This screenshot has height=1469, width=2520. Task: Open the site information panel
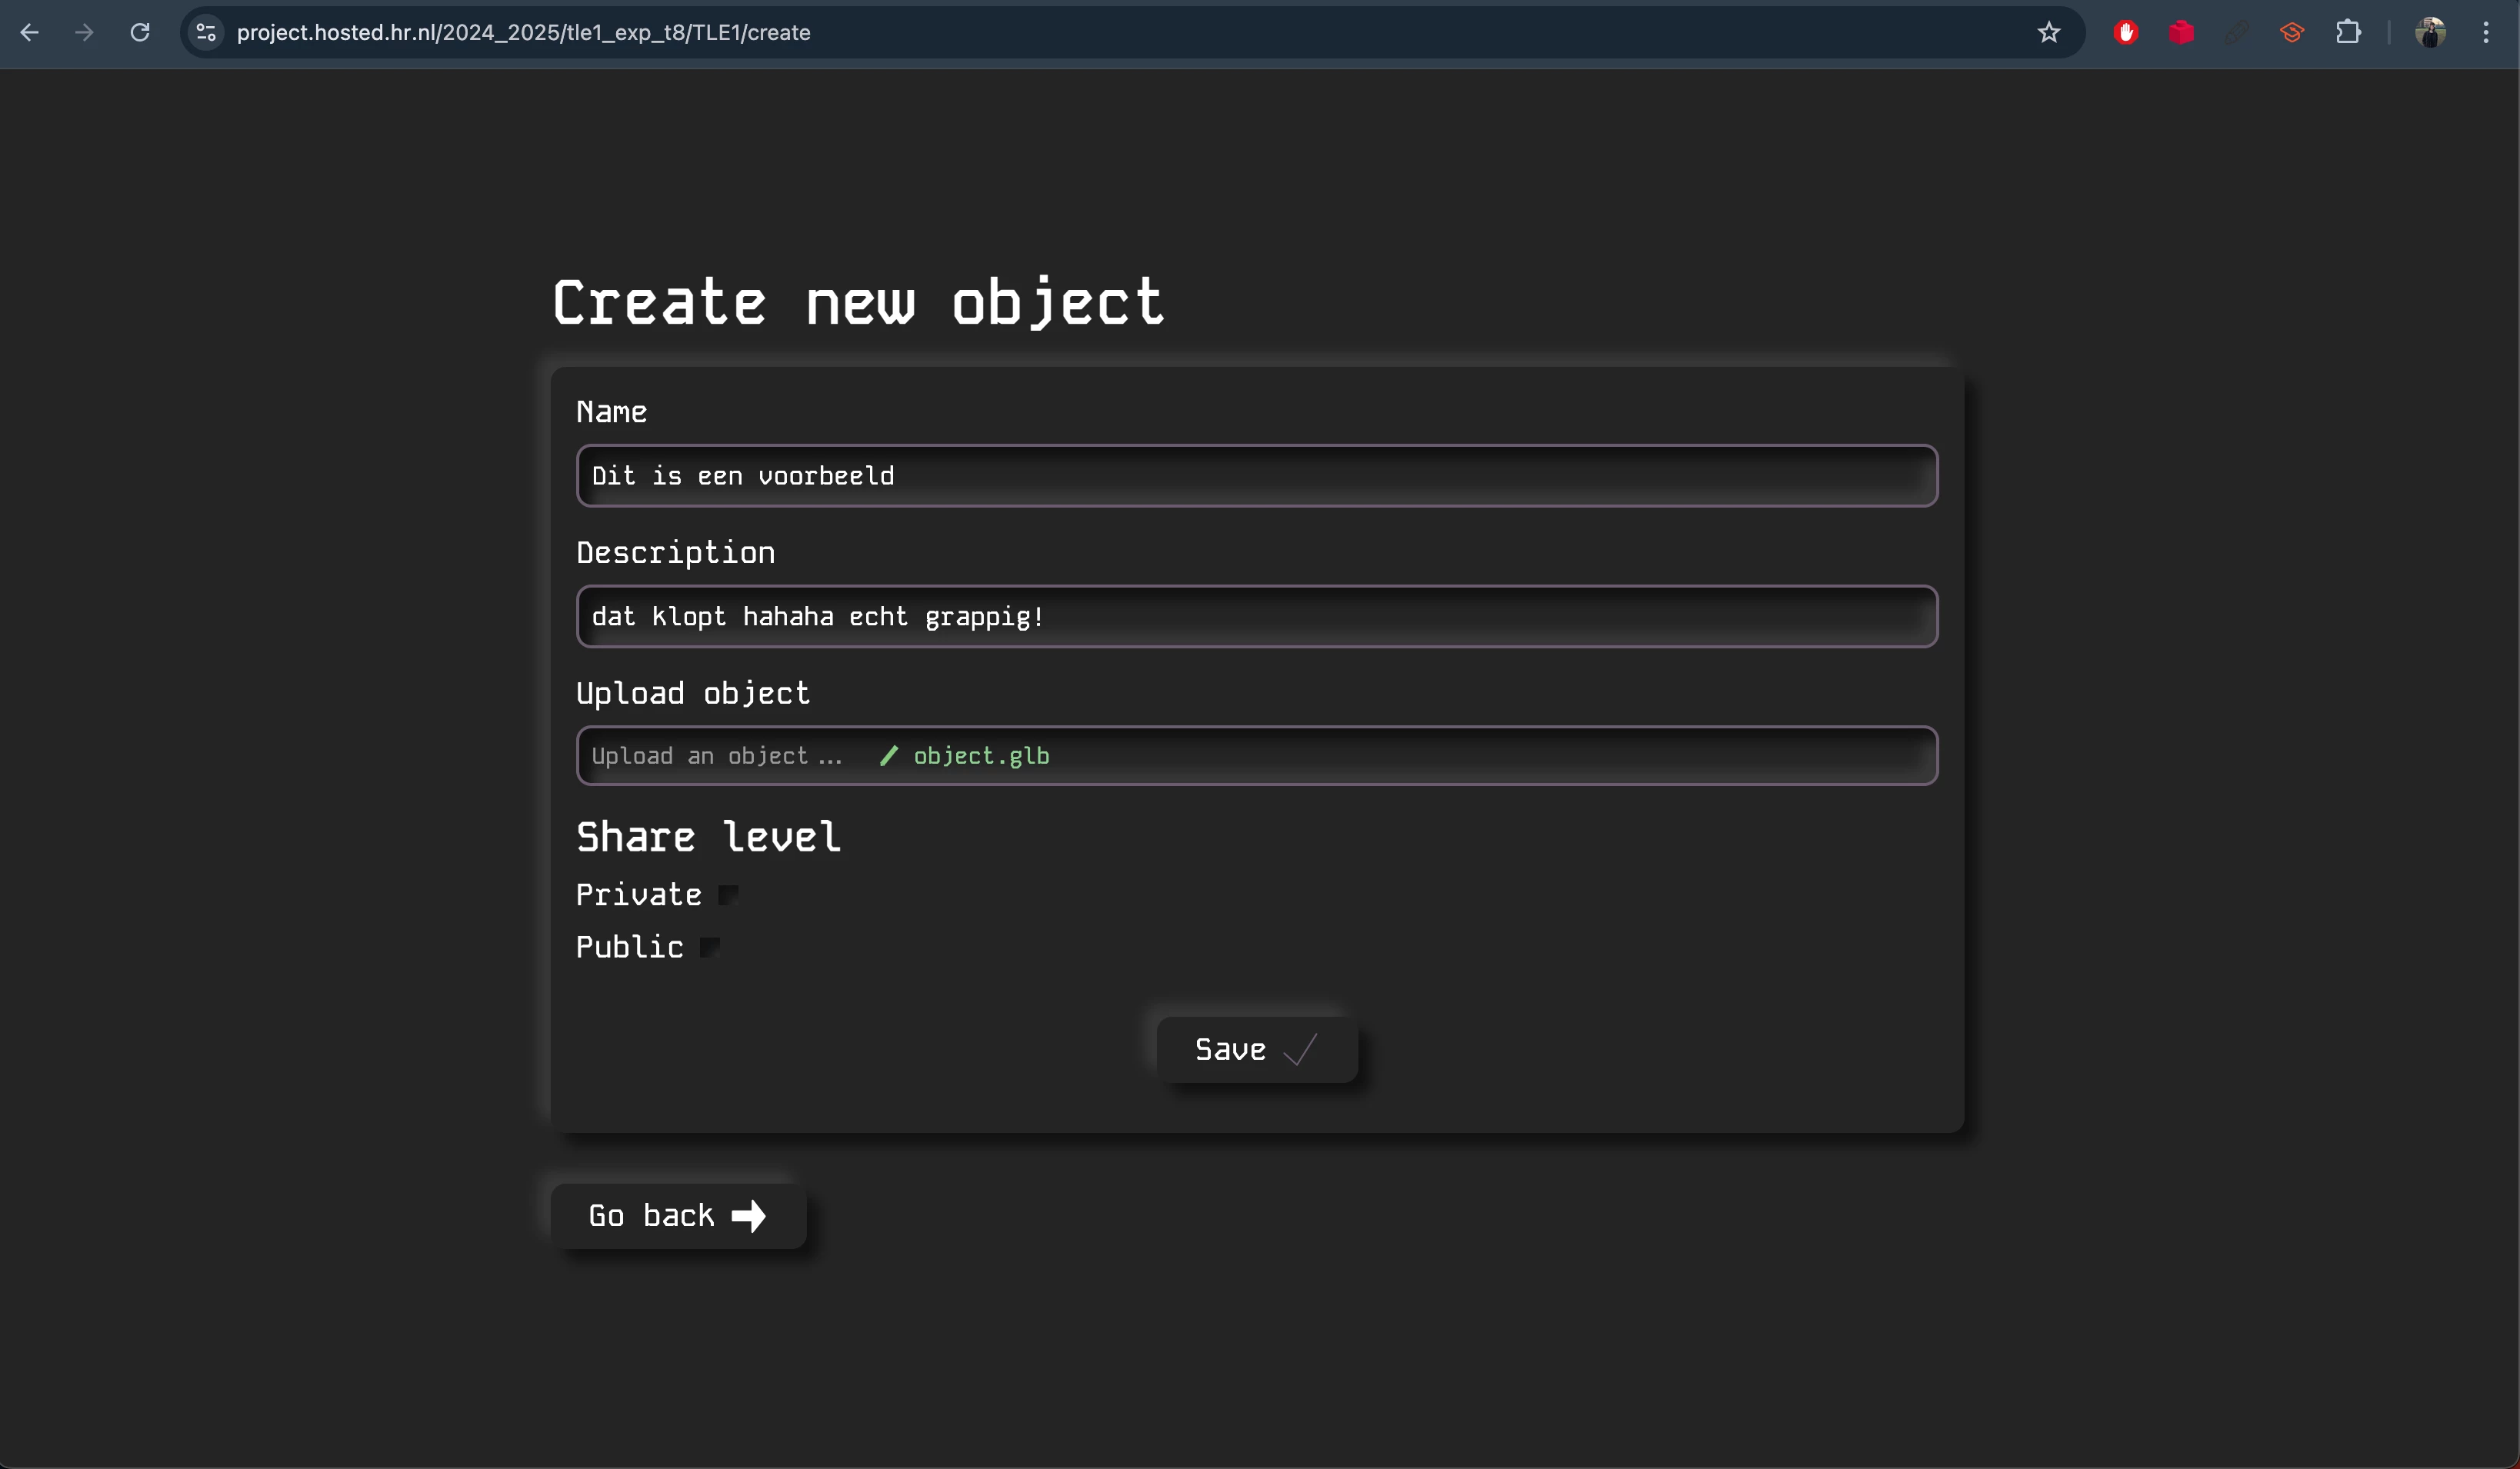click(205, 32)
